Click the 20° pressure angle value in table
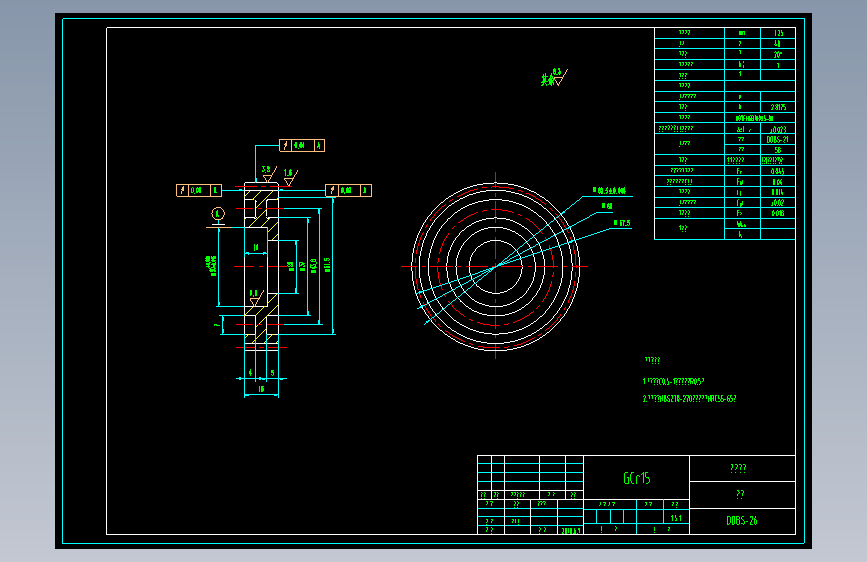This screenshot has height=562, width=867. (777, 55)
